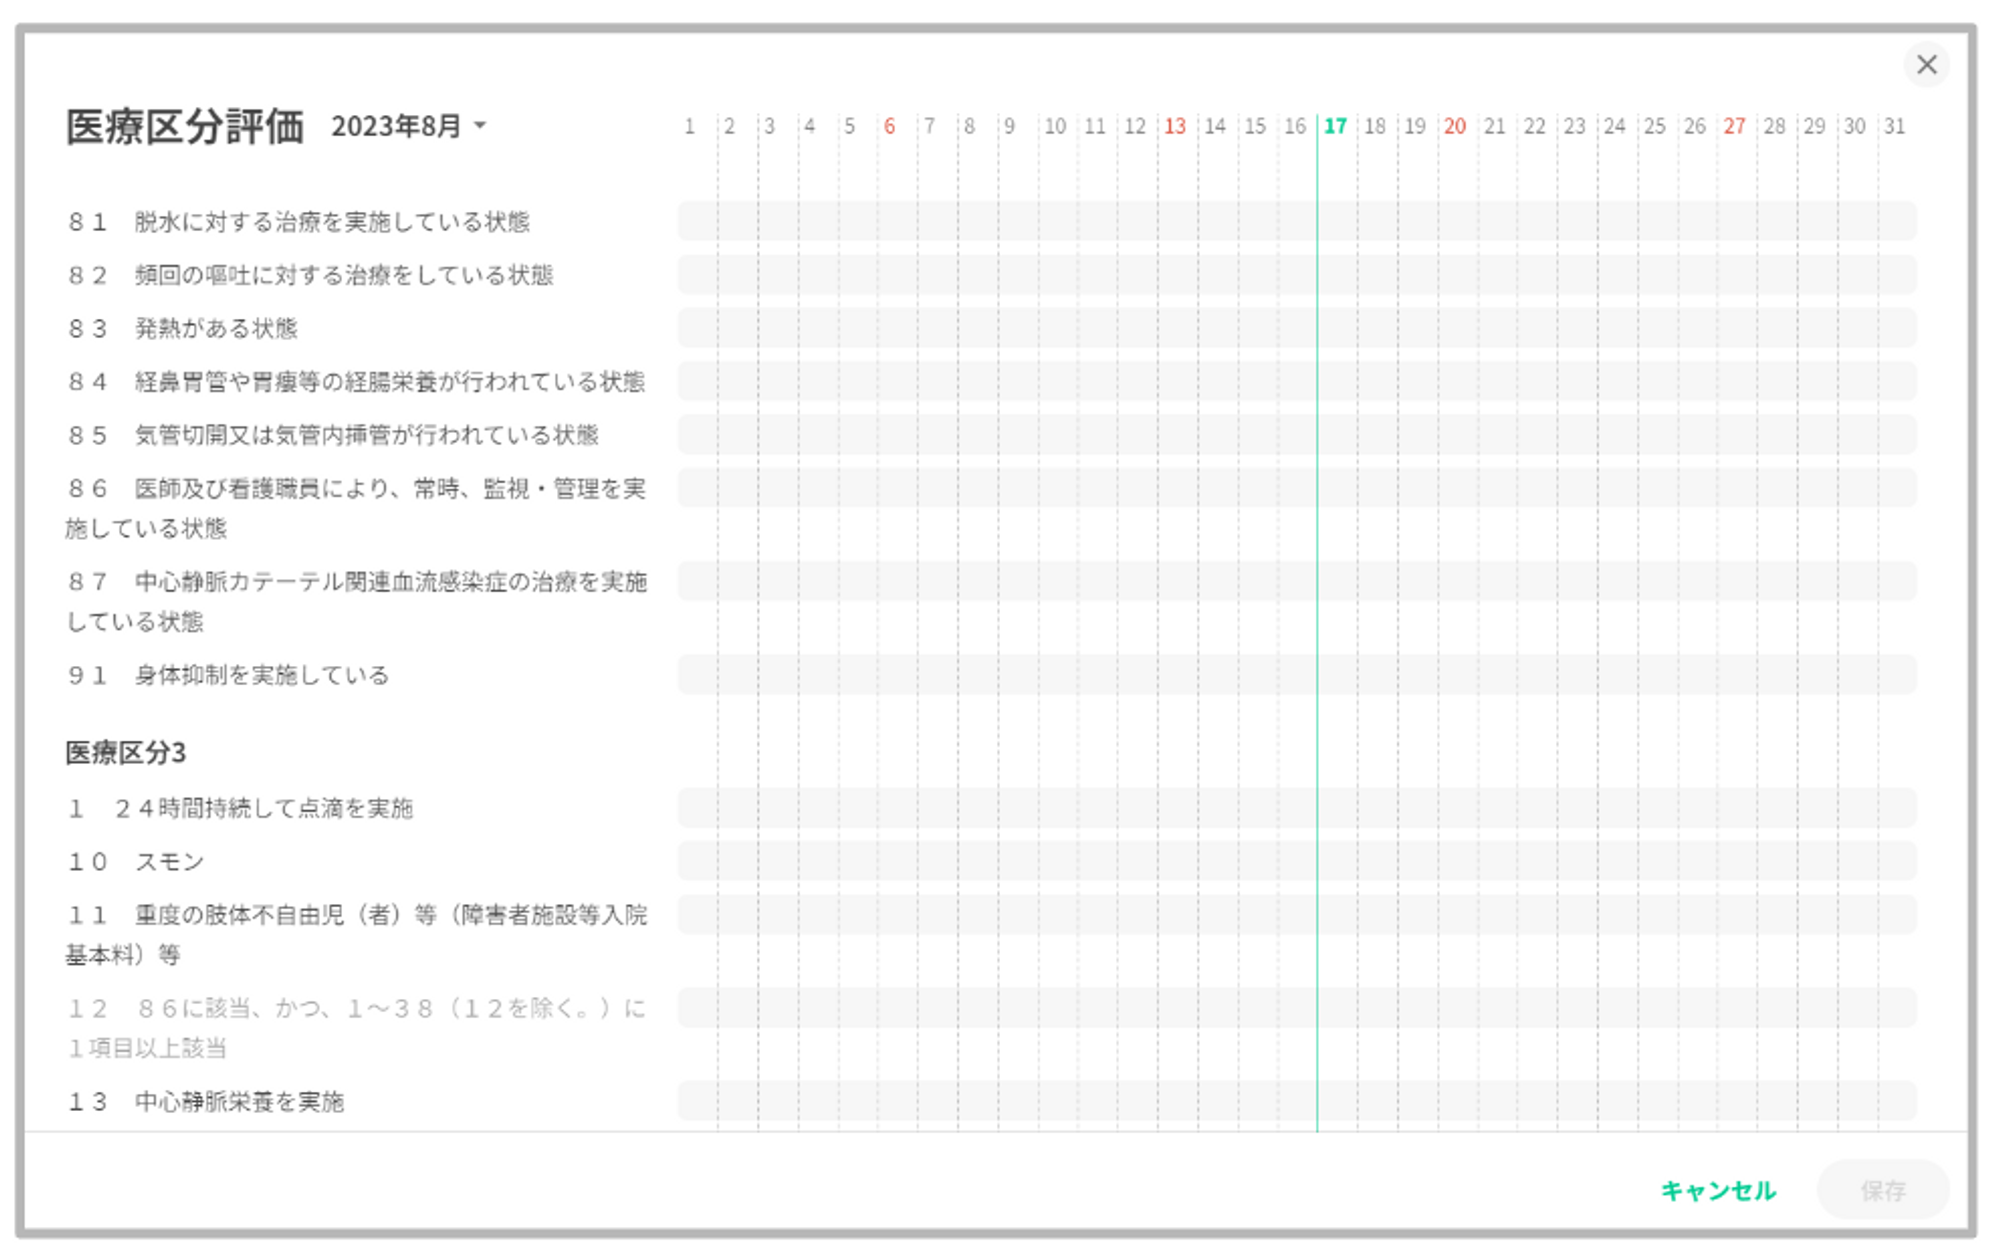Click the キャンセル button
Screen dimensions: 2000x1251
click(1717, 1190)
